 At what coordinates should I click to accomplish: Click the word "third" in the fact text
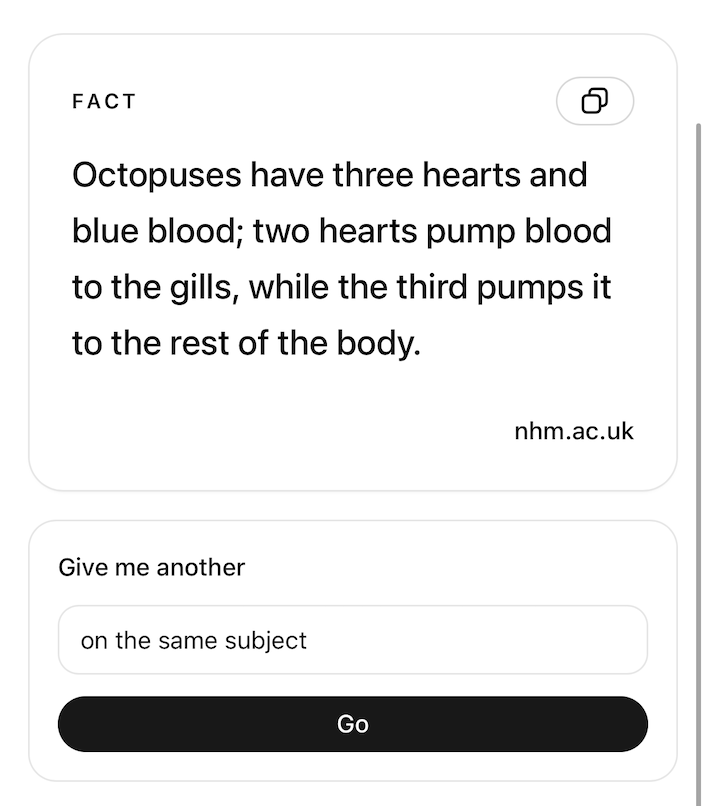point(431,287)
